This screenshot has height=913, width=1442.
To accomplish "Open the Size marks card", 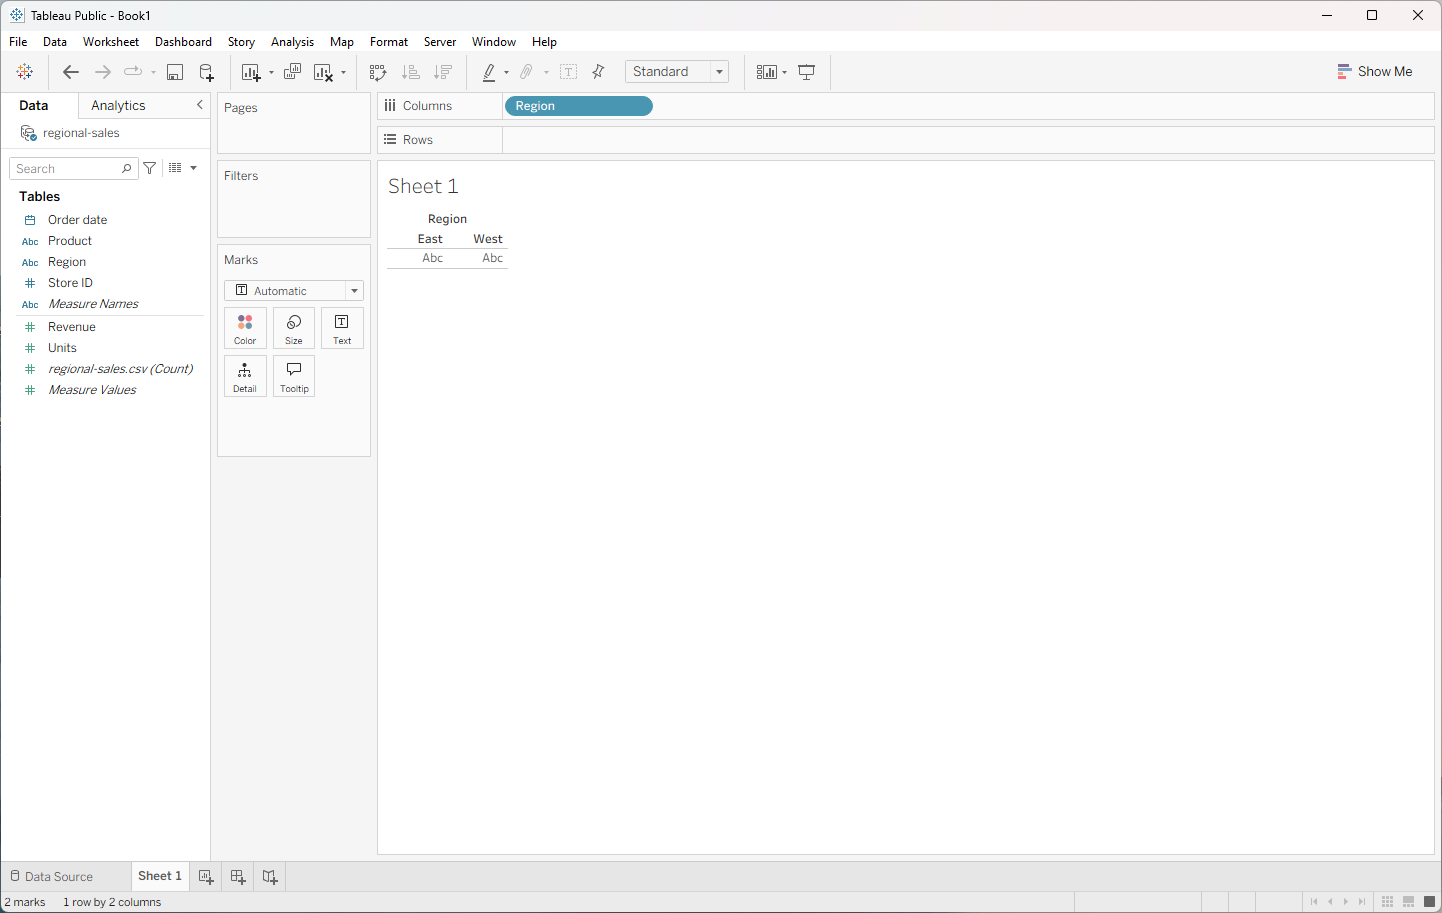I will (294, 328).
